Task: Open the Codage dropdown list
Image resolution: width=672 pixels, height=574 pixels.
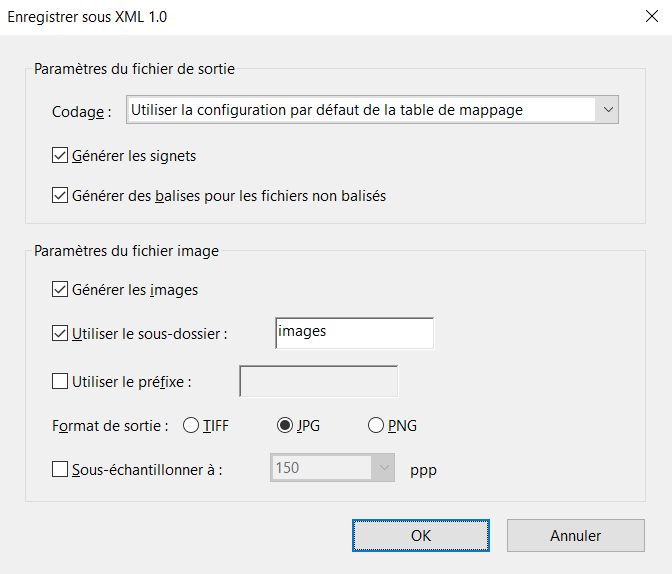Action: pos(606,110)
